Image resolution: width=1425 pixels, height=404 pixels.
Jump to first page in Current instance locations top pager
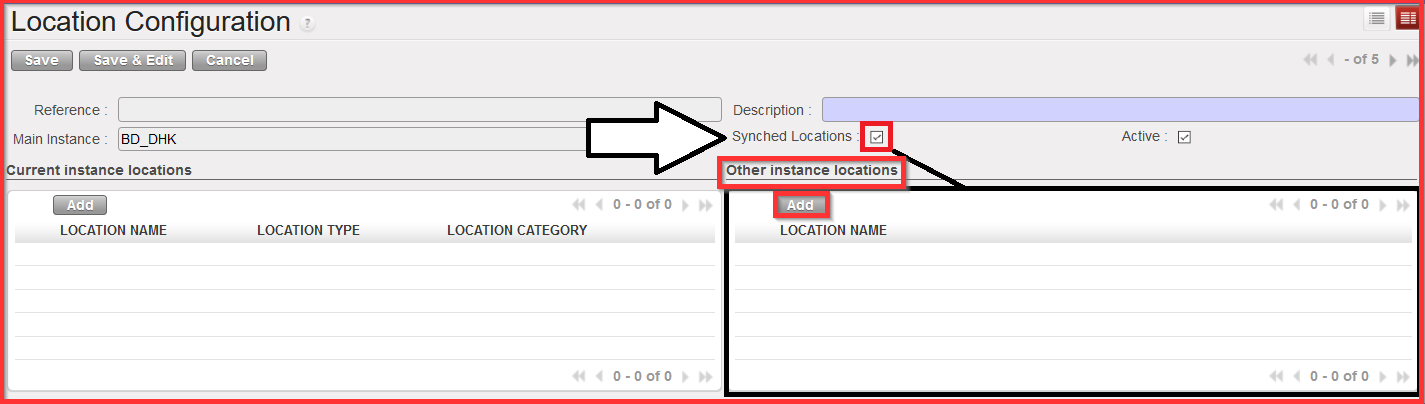tap(578, 205)
